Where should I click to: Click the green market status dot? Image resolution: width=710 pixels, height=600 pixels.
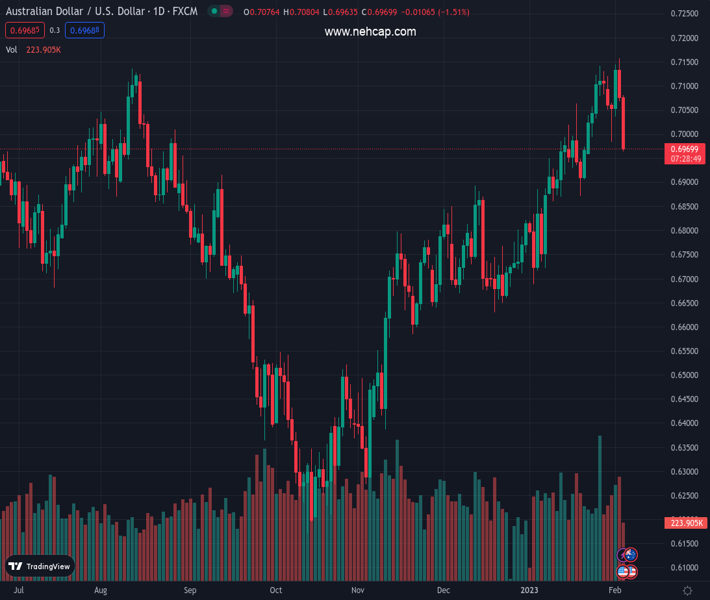(x=214, y=12)
